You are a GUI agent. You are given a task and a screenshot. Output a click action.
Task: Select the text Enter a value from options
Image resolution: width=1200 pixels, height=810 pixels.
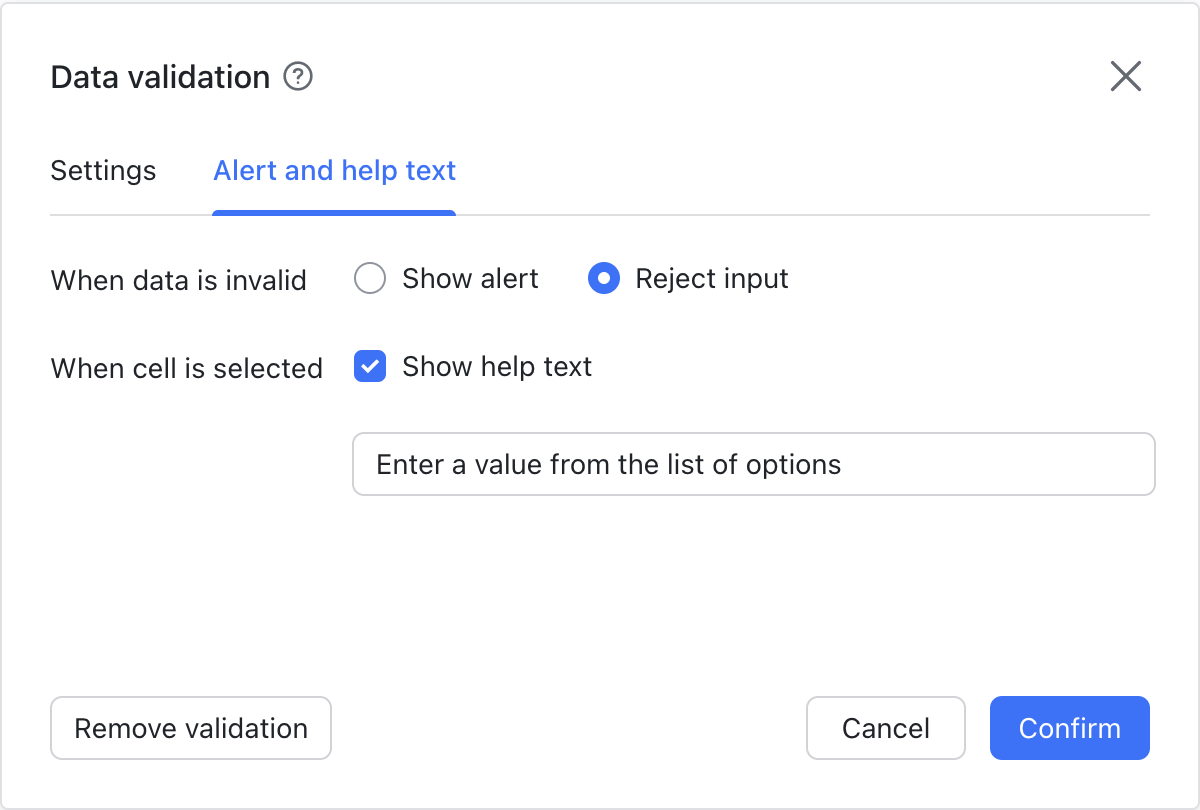click(608, 464)
